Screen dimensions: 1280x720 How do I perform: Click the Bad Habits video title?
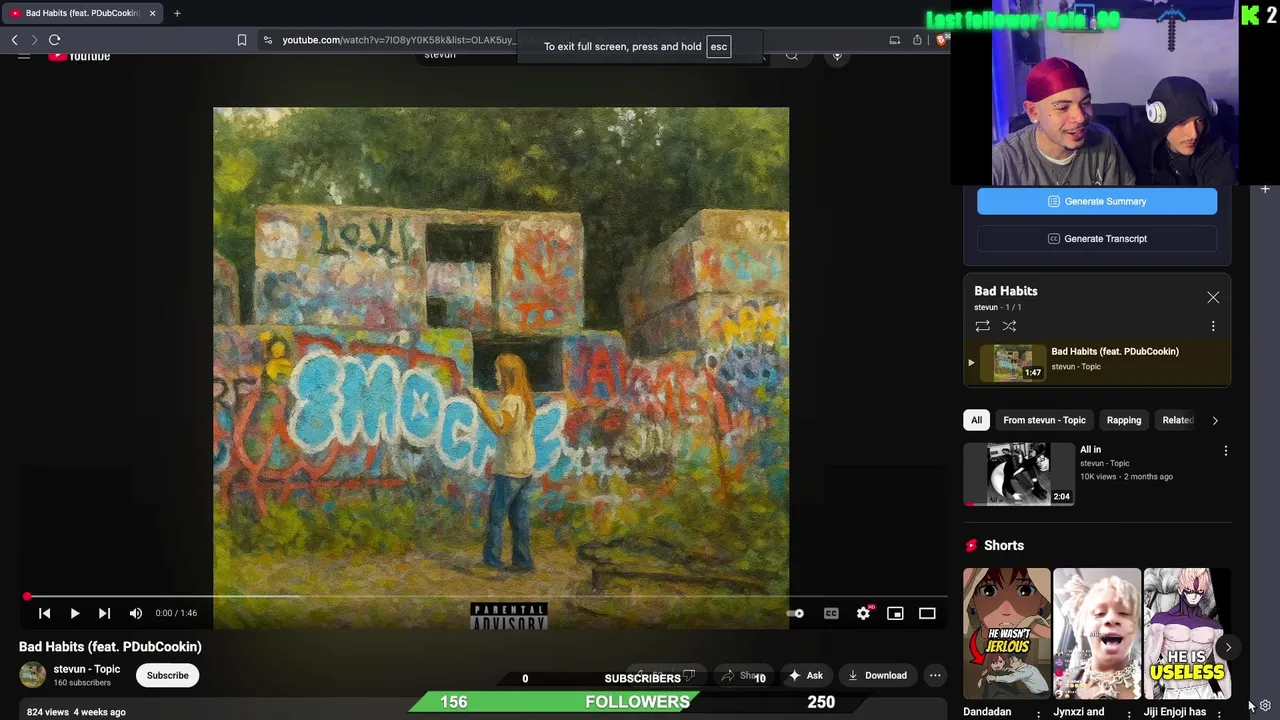pyautogui.click(x=110, y=647)
